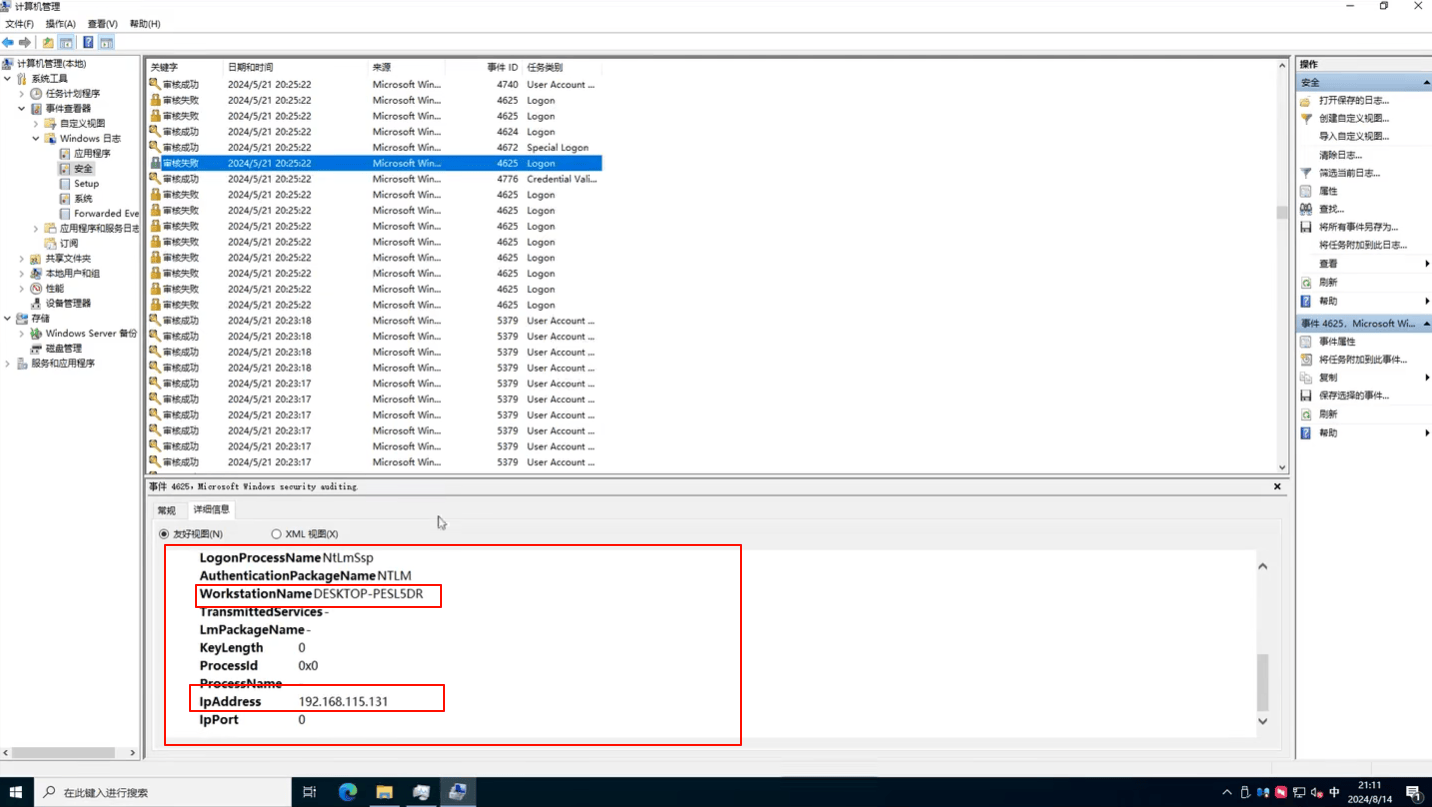Click 清除日志... in the actions pane
The image size is (1432, 807).
click(x=1340, y=155)
